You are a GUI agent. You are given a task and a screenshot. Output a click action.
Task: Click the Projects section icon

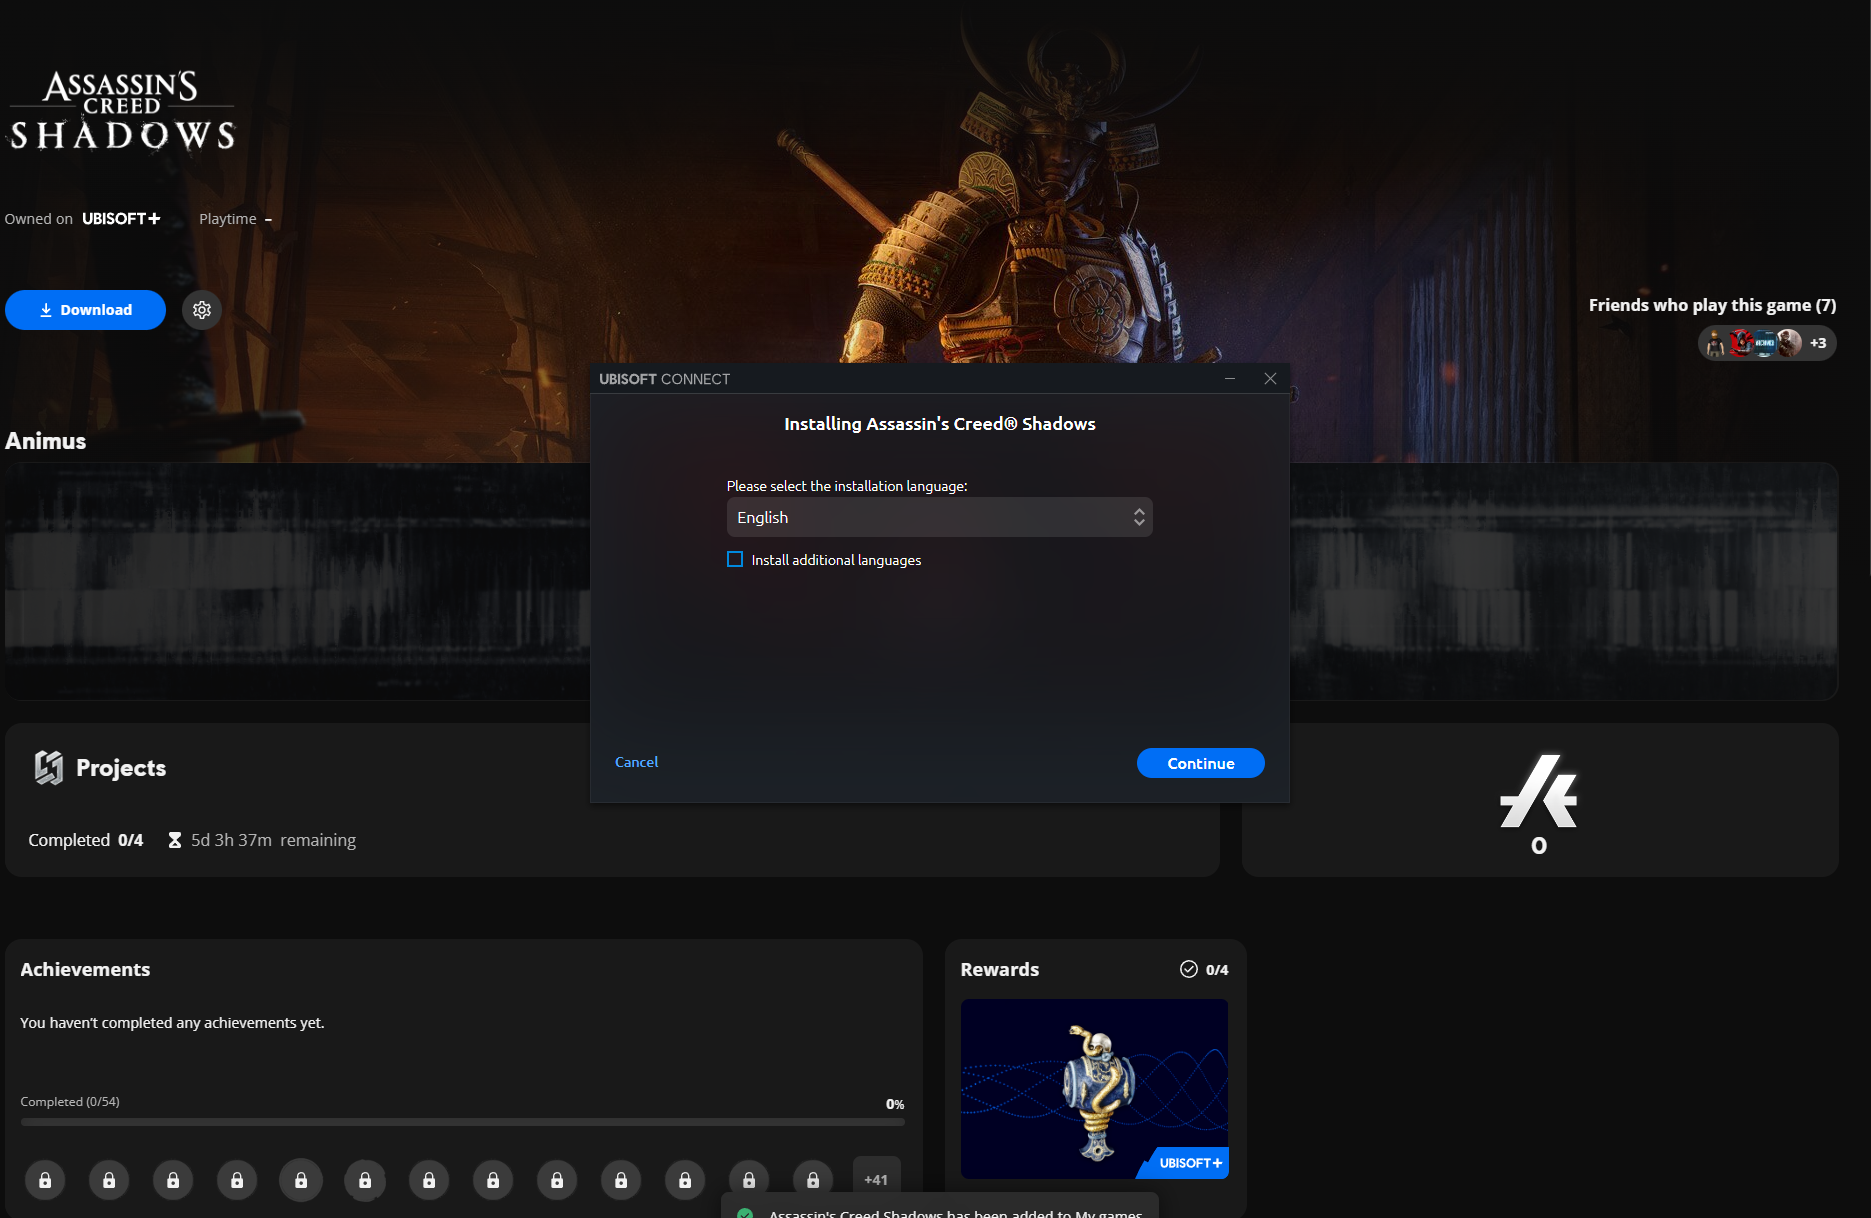(49, 767)
